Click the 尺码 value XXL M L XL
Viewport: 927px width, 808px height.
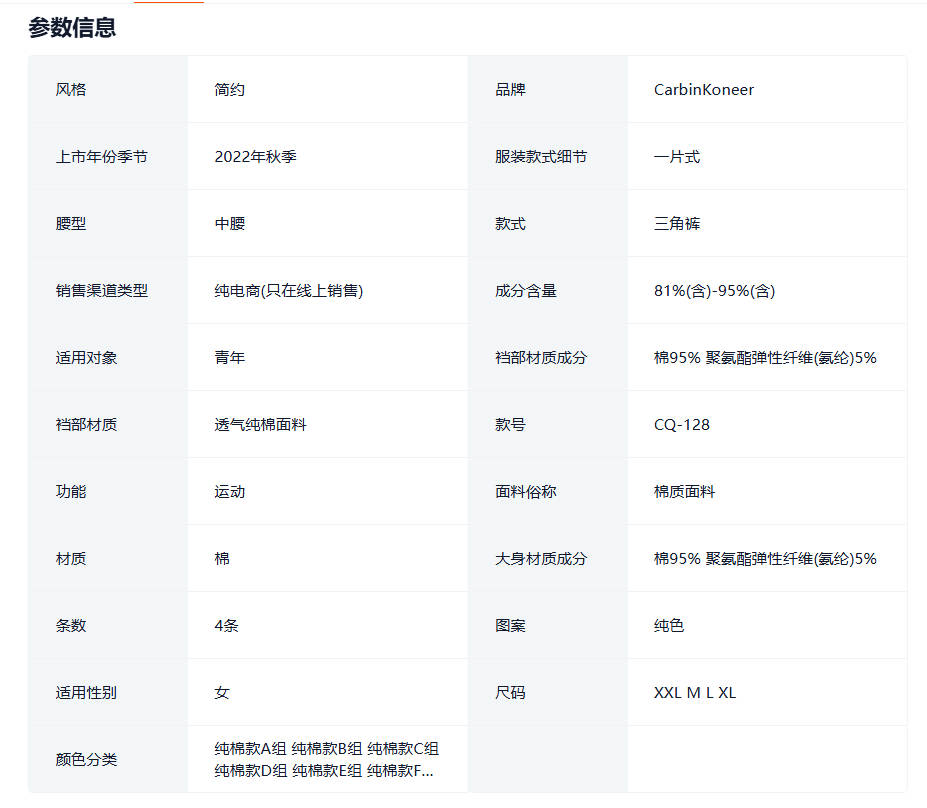pos(694,693)
